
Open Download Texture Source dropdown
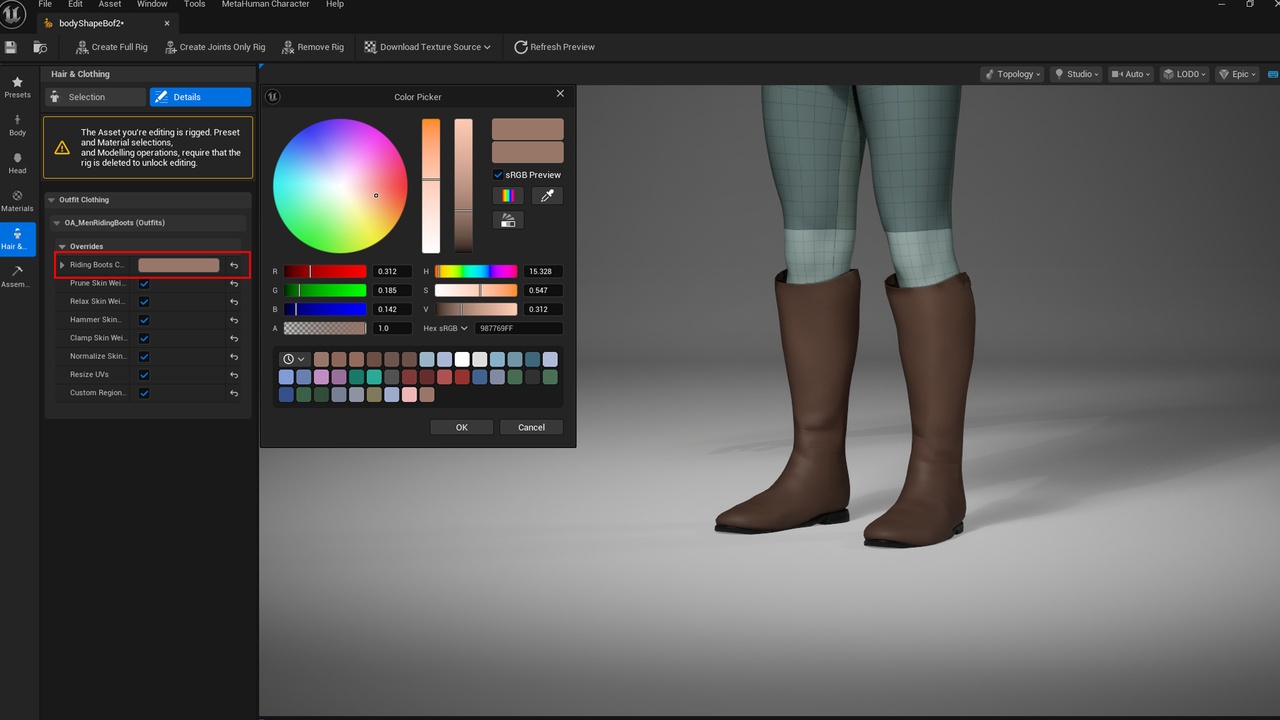pyautogui.click(x=427, y=47)
